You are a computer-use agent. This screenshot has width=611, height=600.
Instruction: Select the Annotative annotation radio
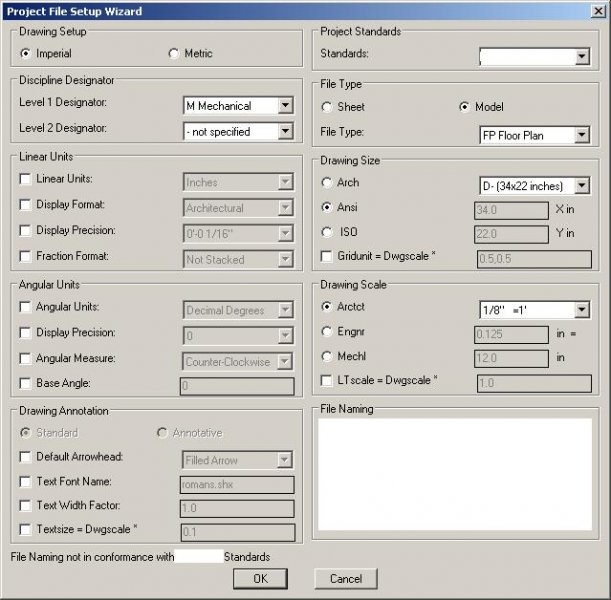pos(162,433)
